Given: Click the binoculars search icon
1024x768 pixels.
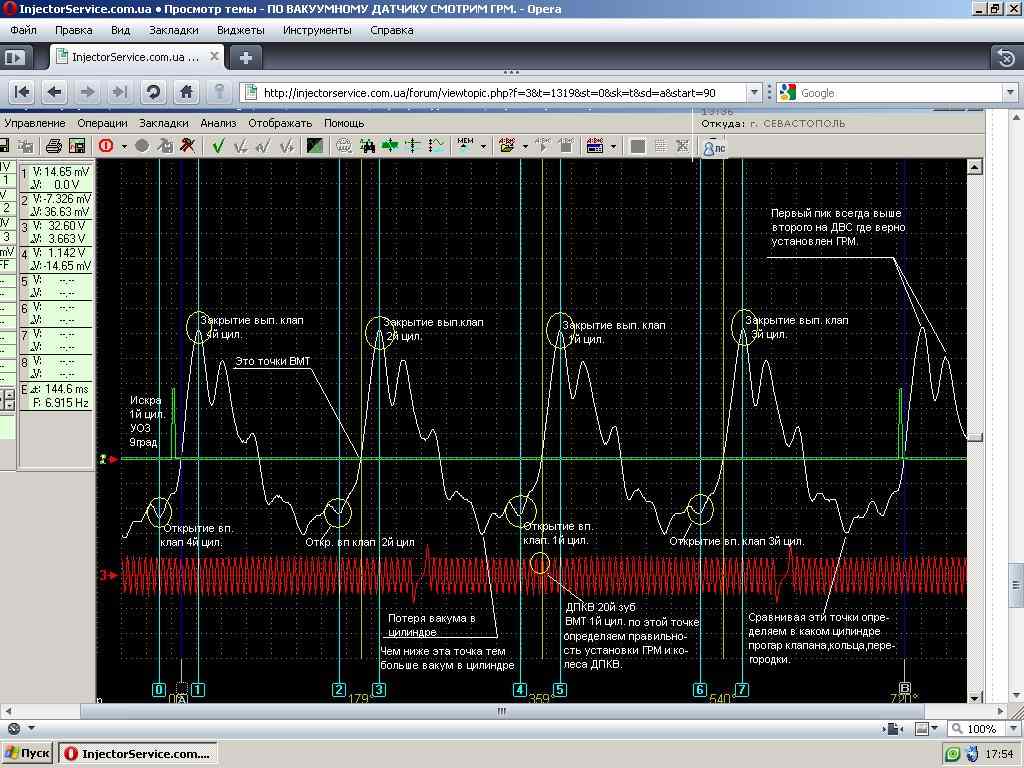Looking at the screenshot, I should (x=367, y=146).
